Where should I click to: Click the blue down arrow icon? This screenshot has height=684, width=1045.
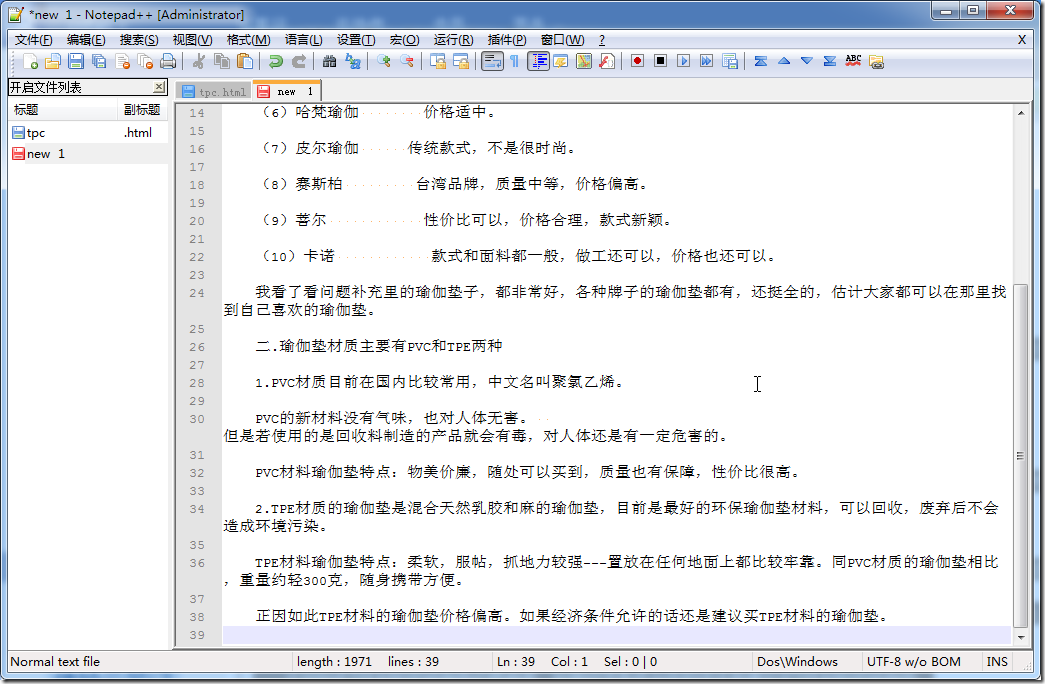pyautogui.click(x=806, y=61)
